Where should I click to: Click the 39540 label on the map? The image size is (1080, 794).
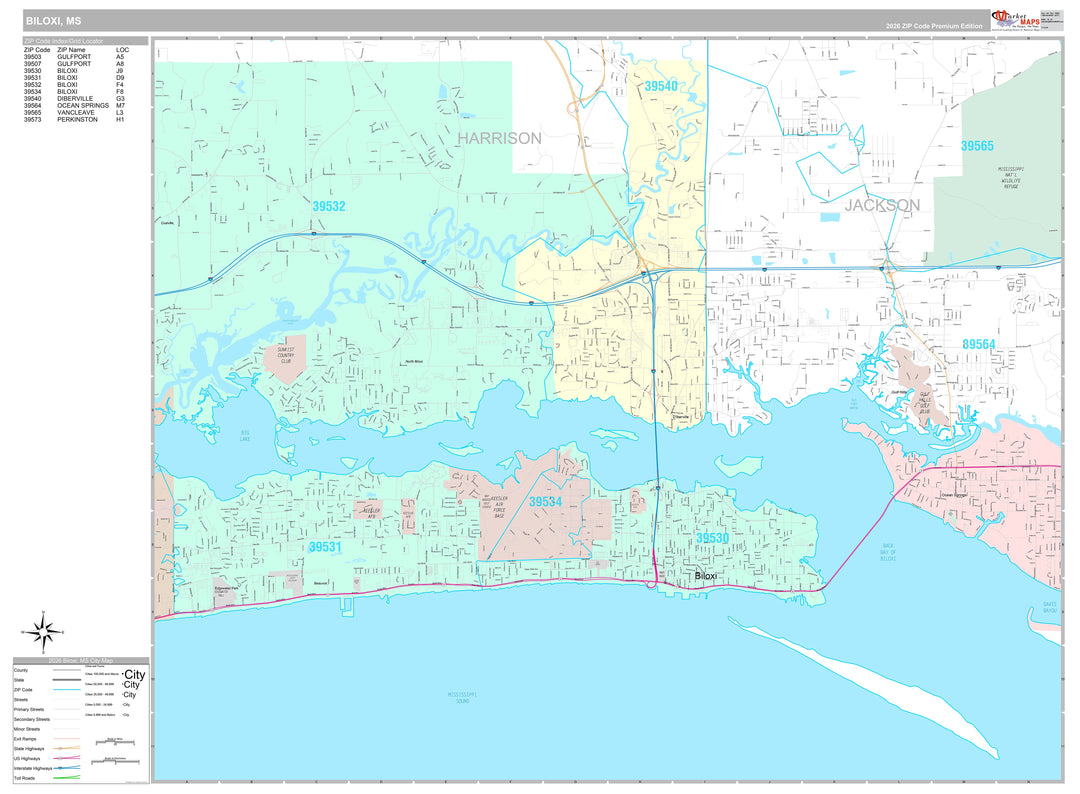tap(661, 86)
